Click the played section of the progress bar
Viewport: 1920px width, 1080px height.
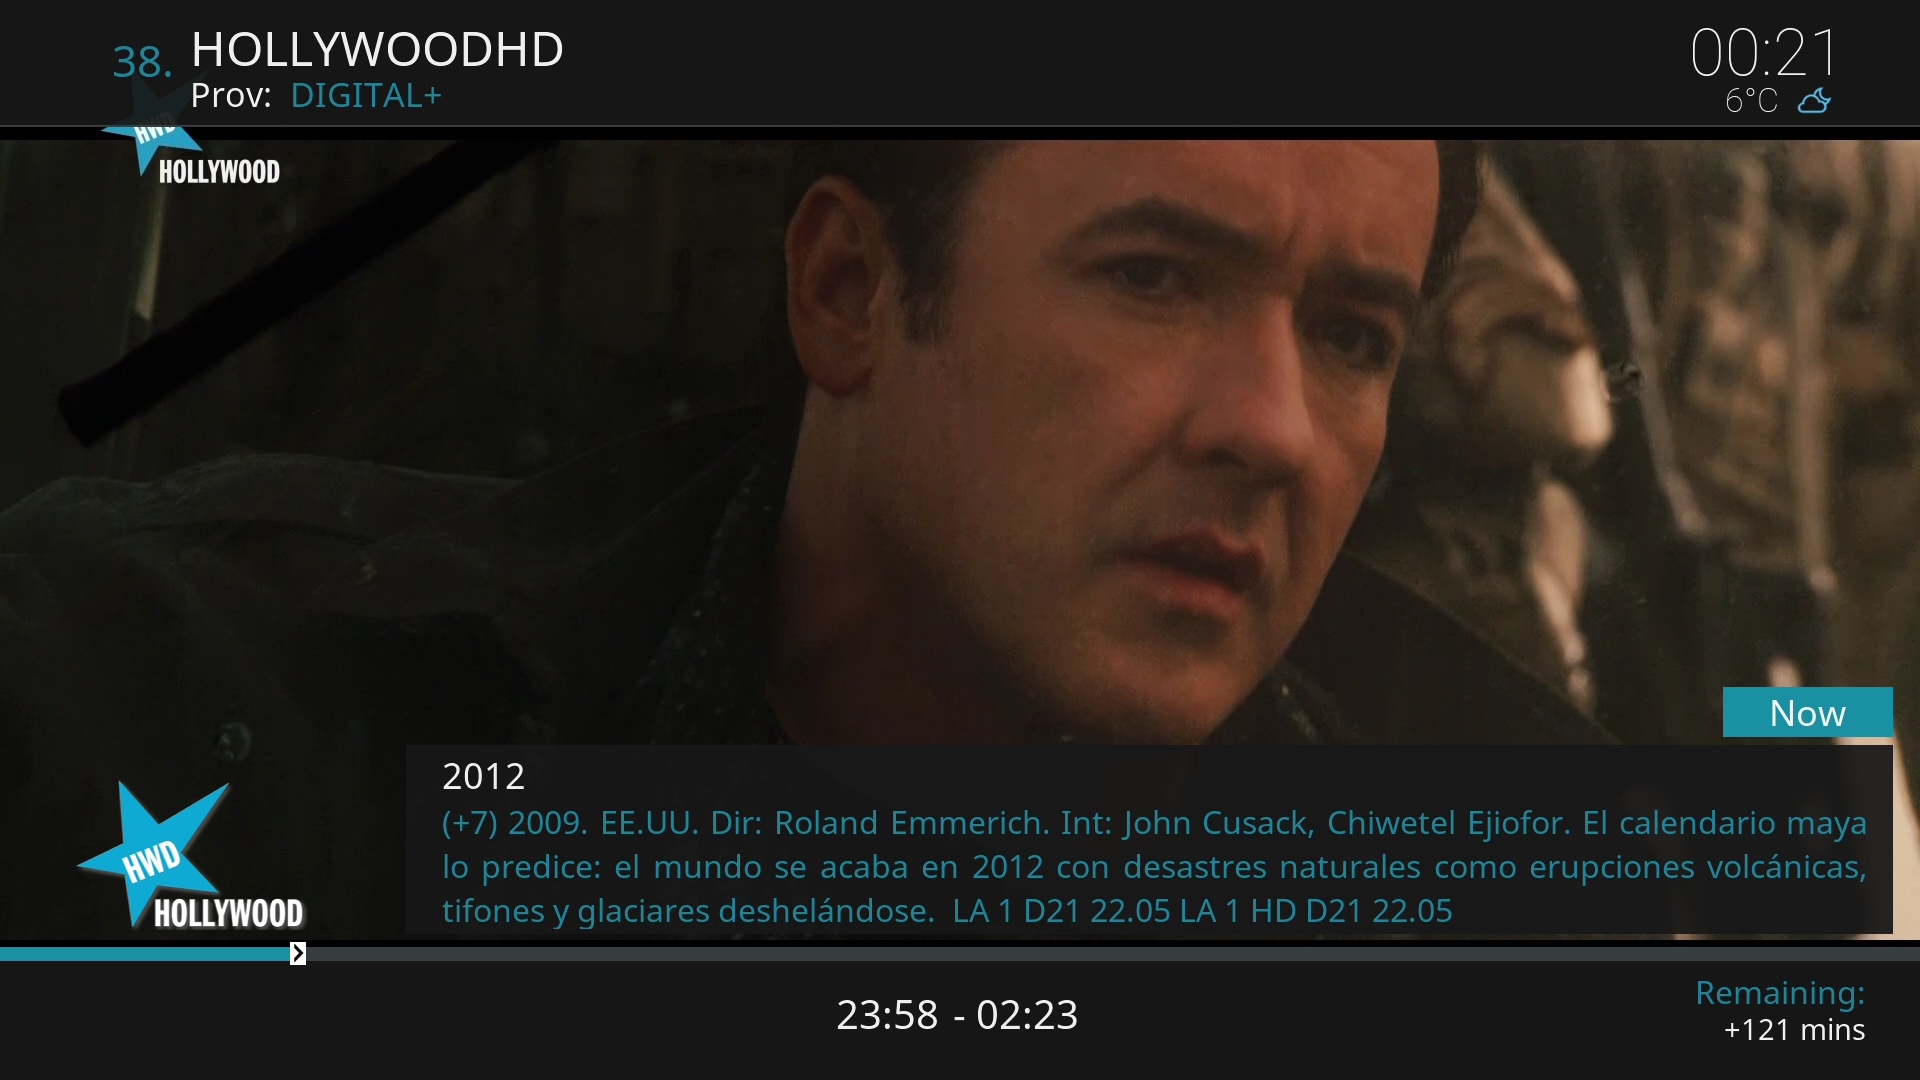pos(145,955)
